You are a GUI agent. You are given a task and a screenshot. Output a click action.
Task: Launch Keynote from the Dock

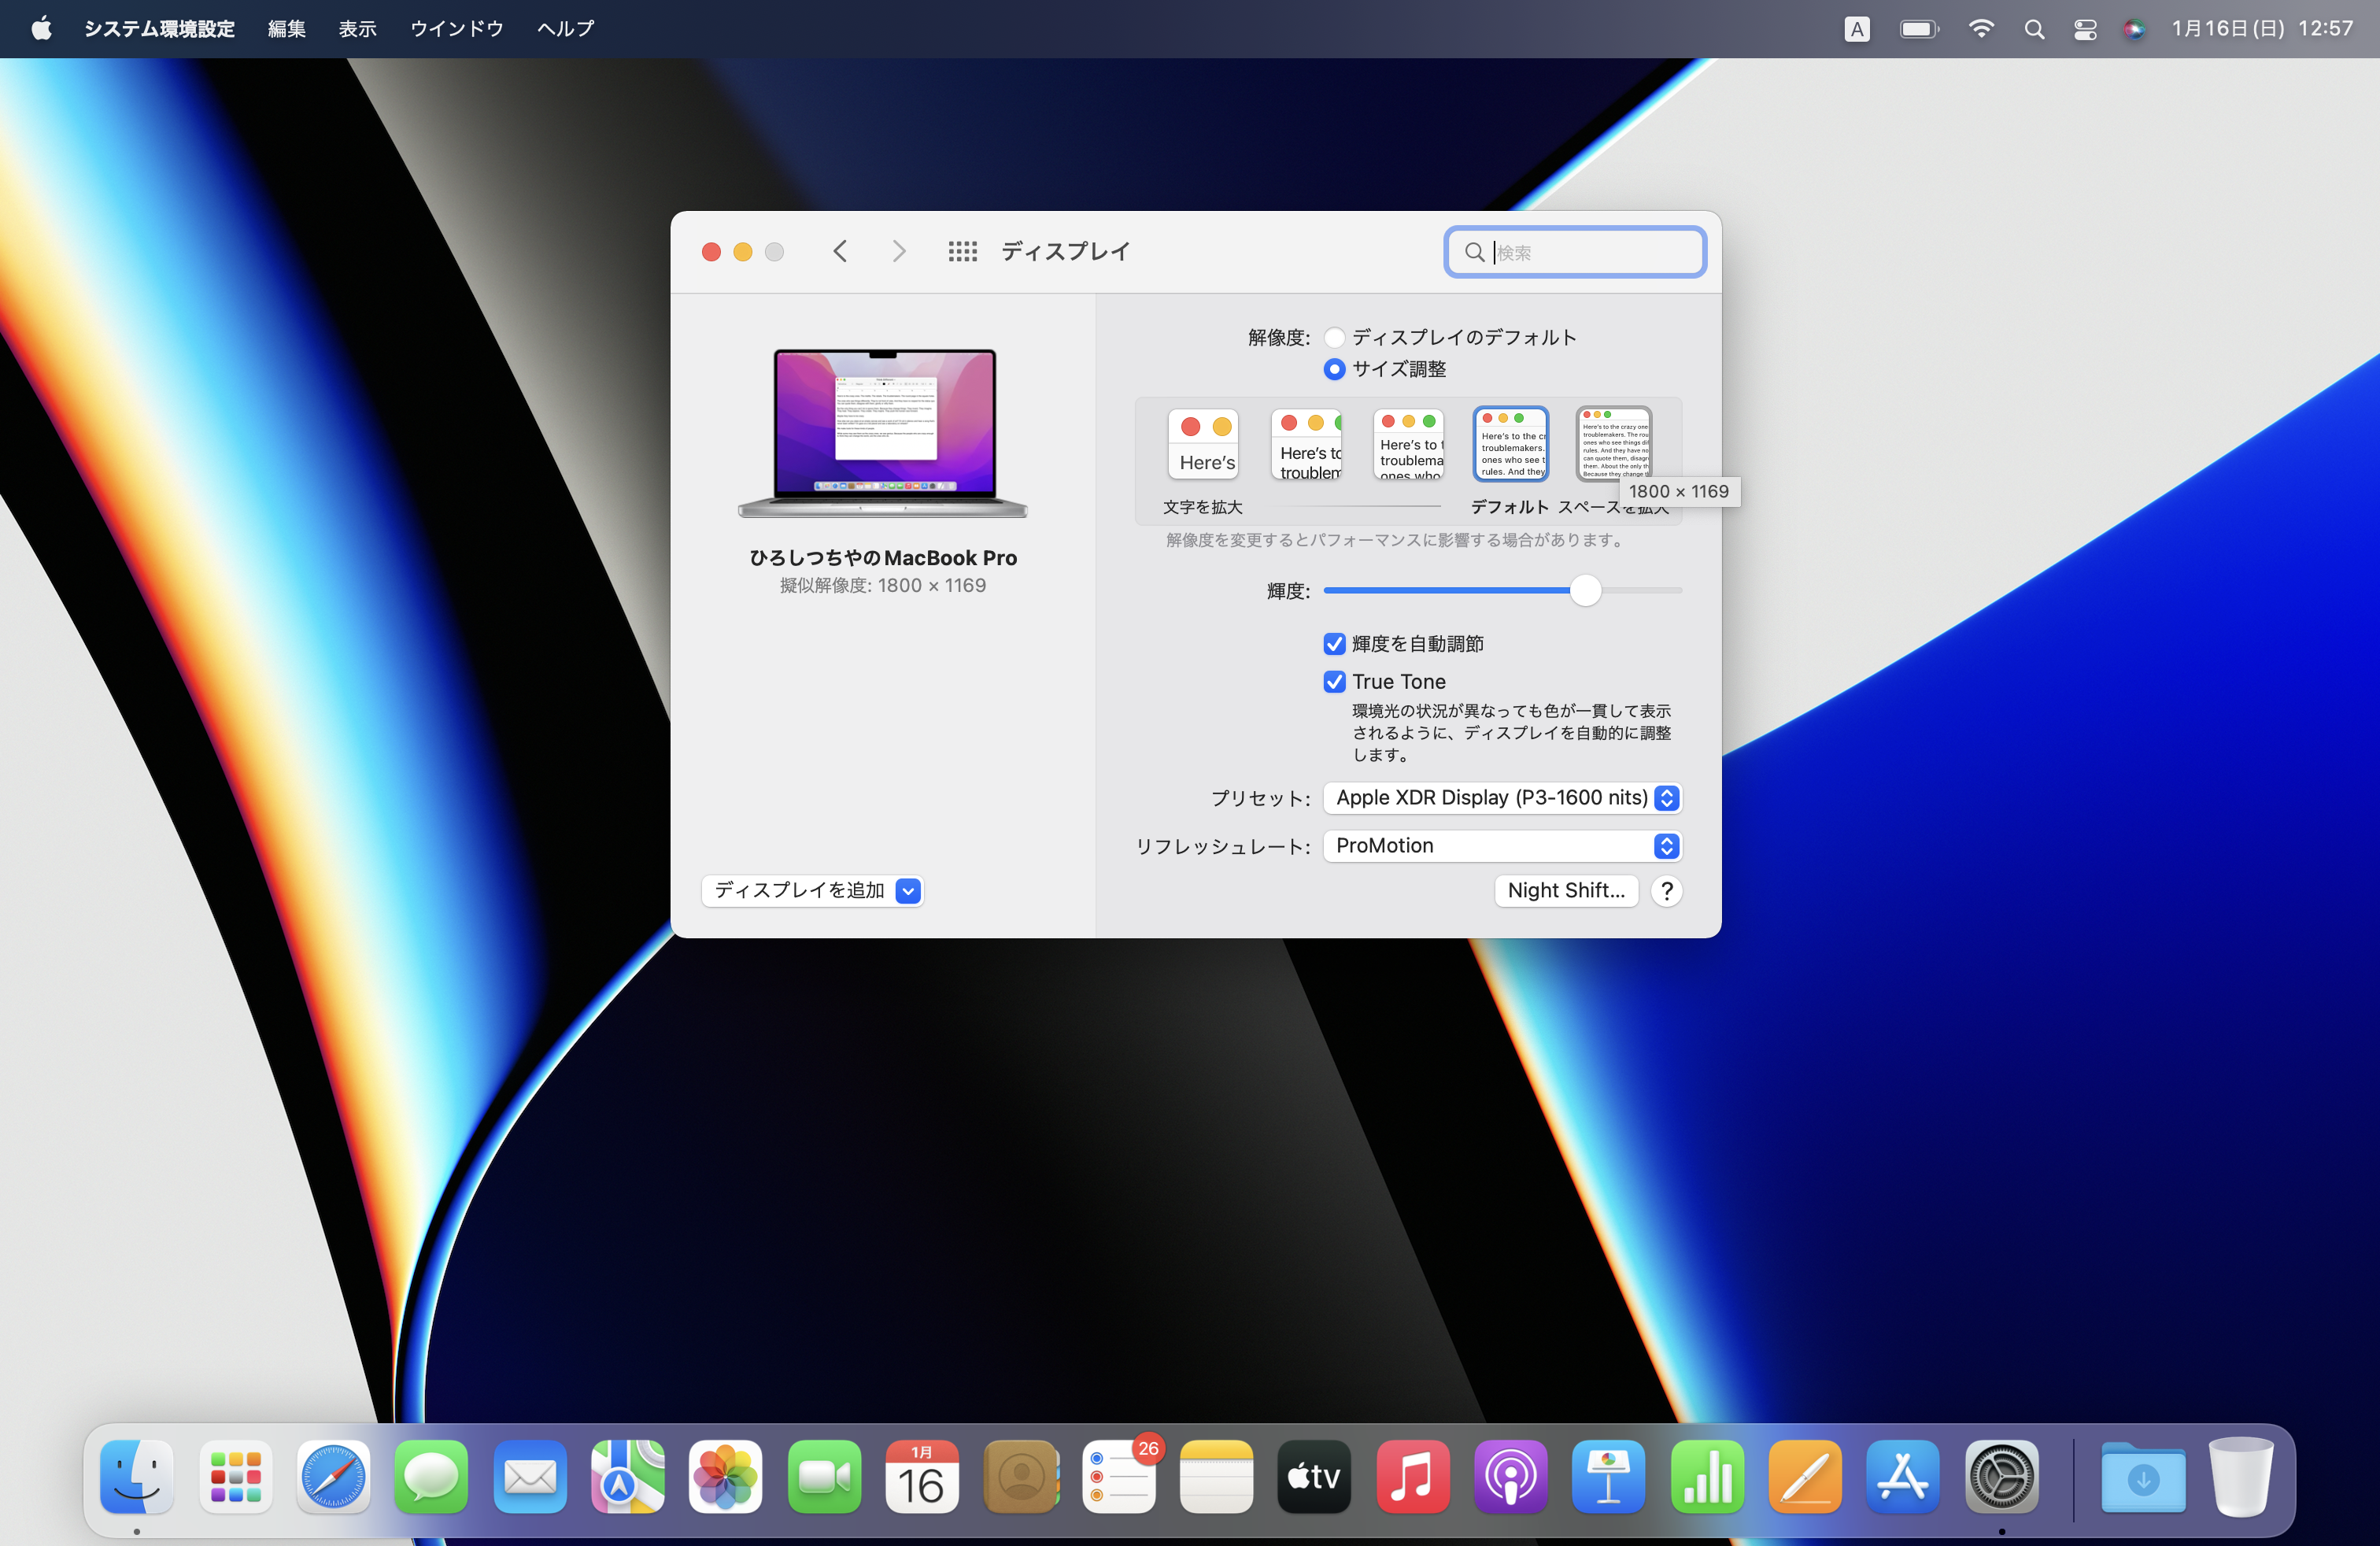tap(1607, 1476)
